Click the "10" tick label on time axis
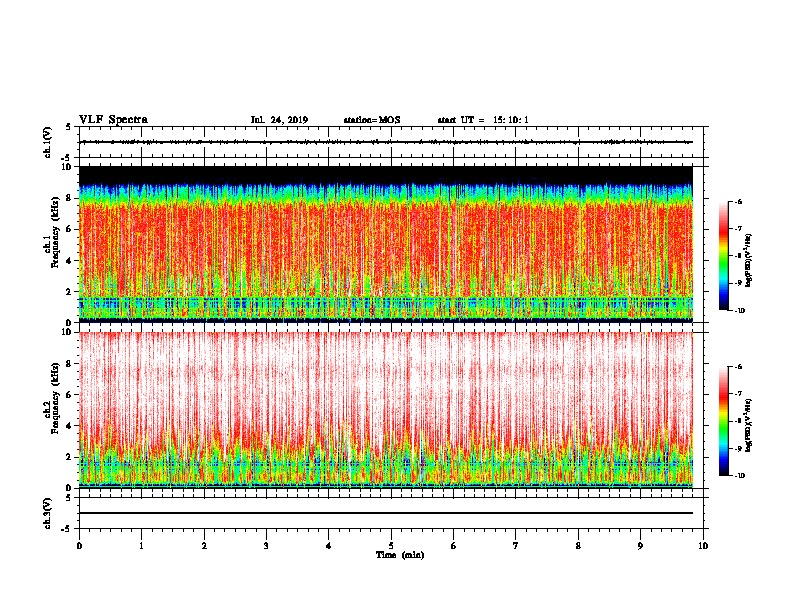This screenshot has height=612, width=792. click(703, 546)
